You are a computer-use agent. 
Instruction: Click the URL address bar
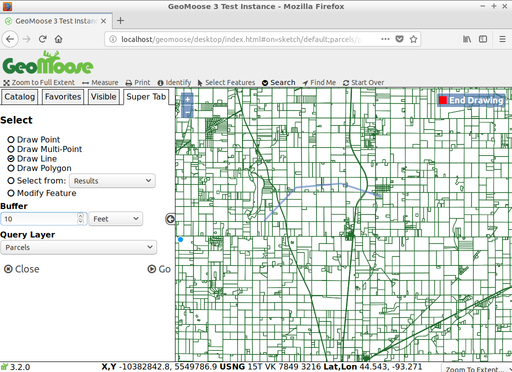pyautogui.click(x=241, y=39)
